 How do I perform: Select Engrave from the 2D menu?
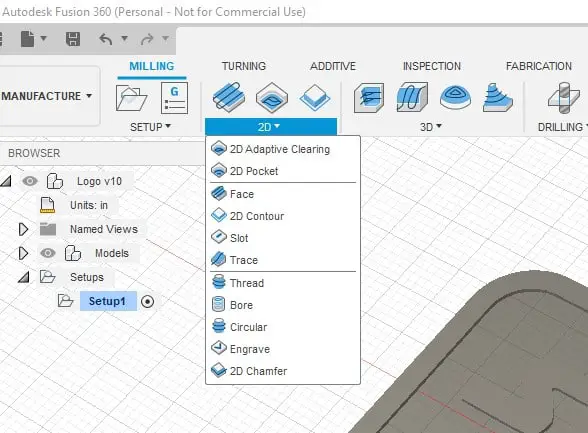tap(283, 349)
